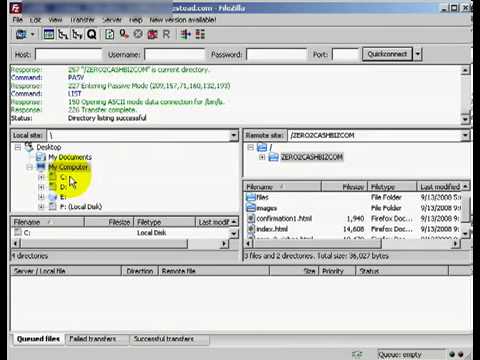Viewport: 480px width, 360px height.
Task: Expand the F: (Local Disk) node
Action: coord(41,207)
